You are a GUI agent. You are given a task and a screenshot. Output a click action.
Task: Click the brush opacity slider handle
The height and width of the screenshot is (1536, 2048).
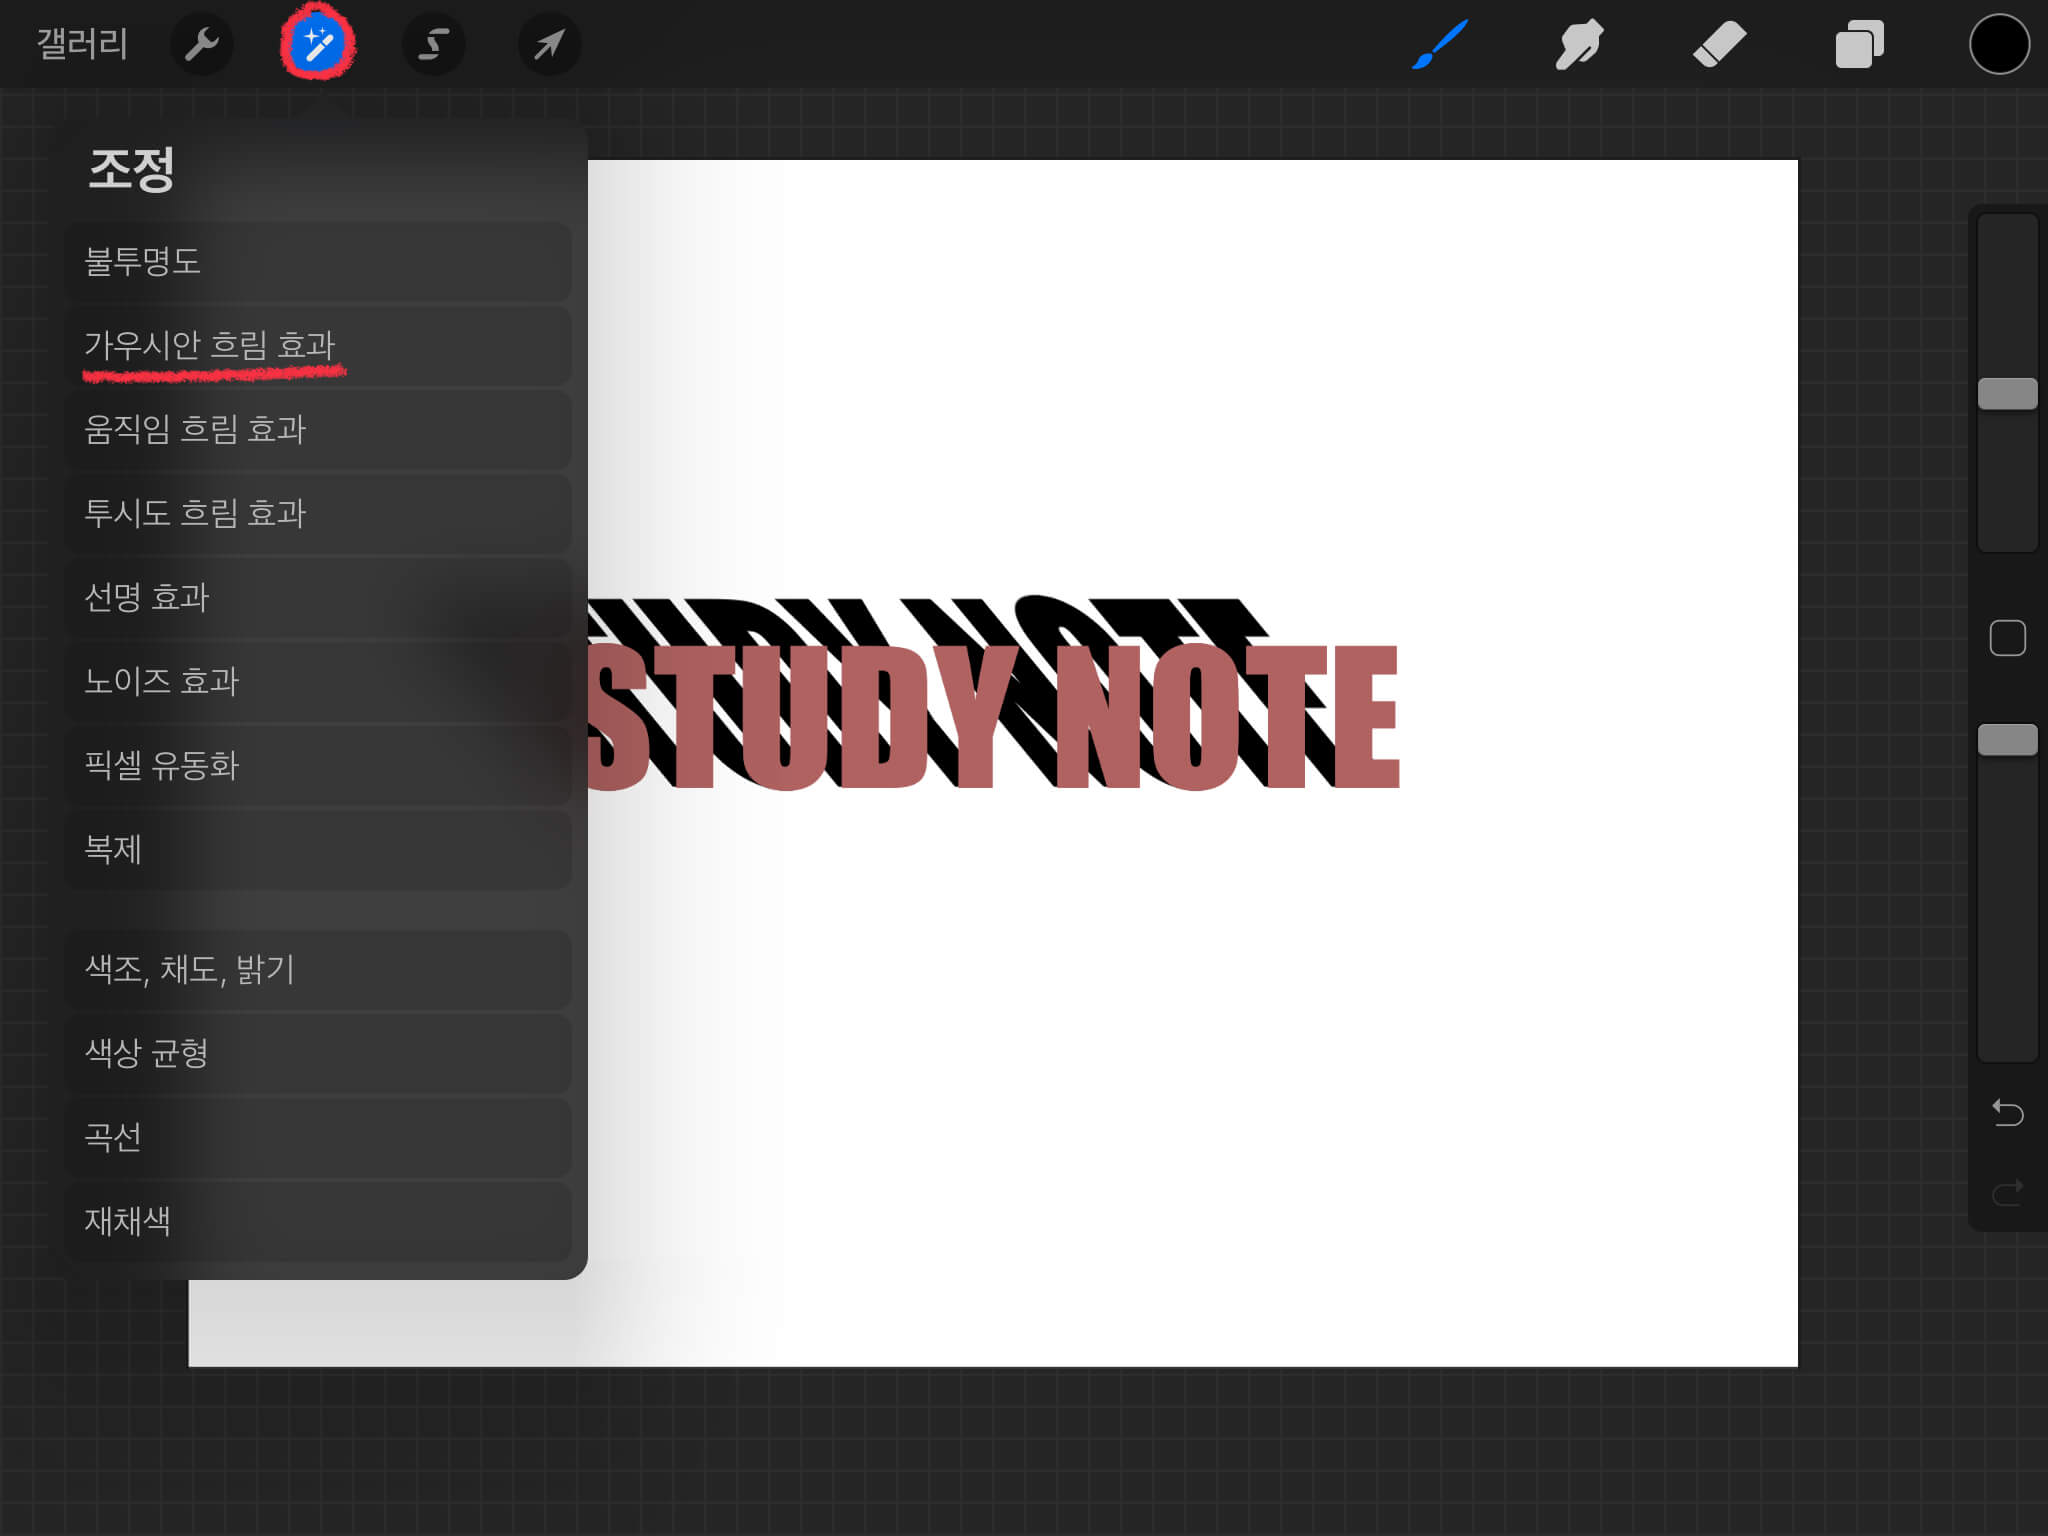pyautogui.click(x=2007, y=740)
